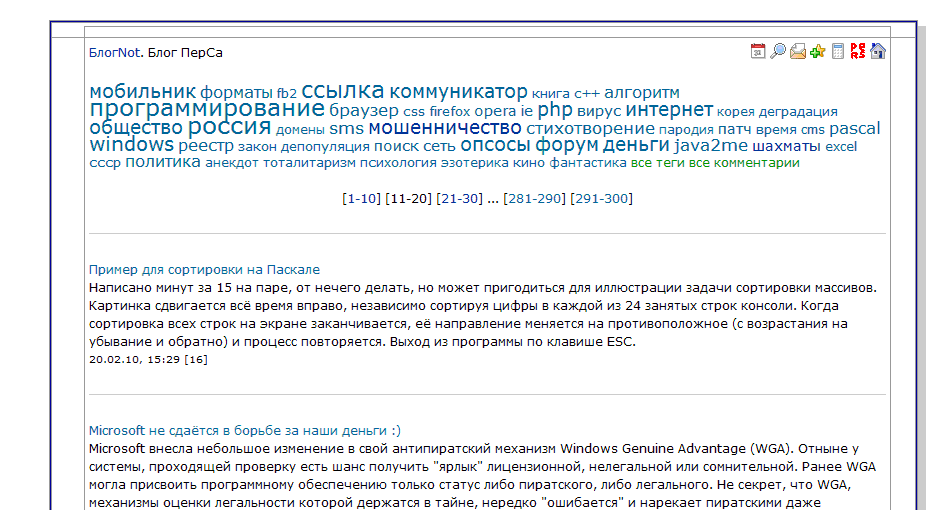This screenshot has height=510, width=947.
Task: Go to page range 21-30
Action: pyautogui.click(x=460, y=198)
